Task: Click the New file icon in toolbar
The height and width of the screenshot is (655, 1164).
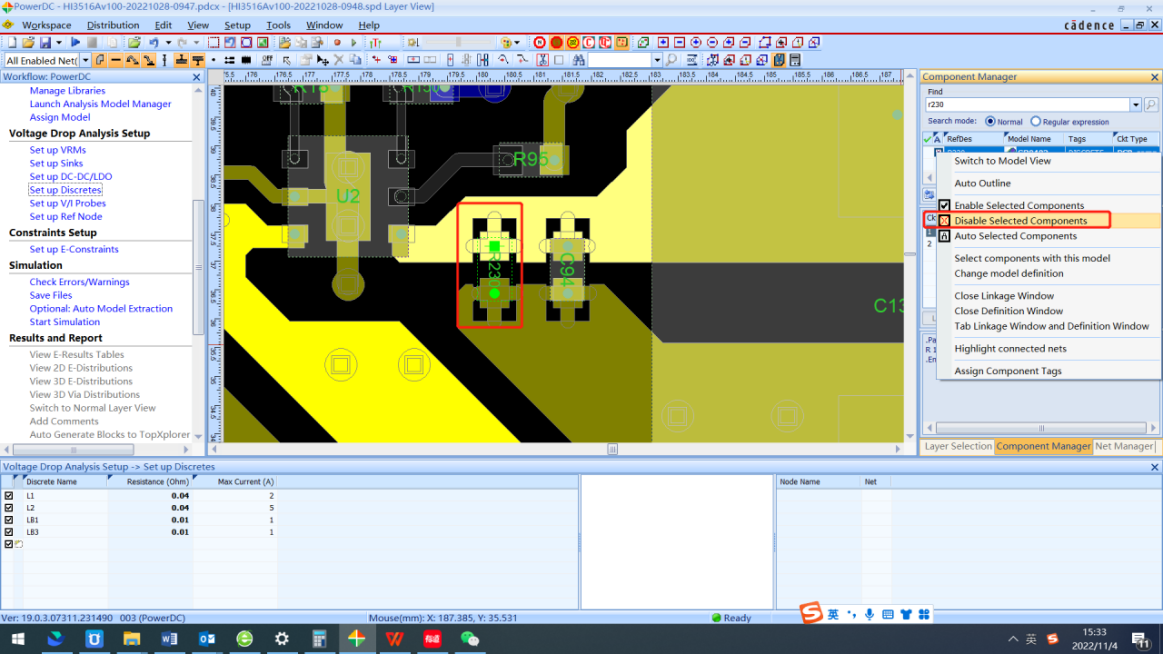Action: [12, 42]
